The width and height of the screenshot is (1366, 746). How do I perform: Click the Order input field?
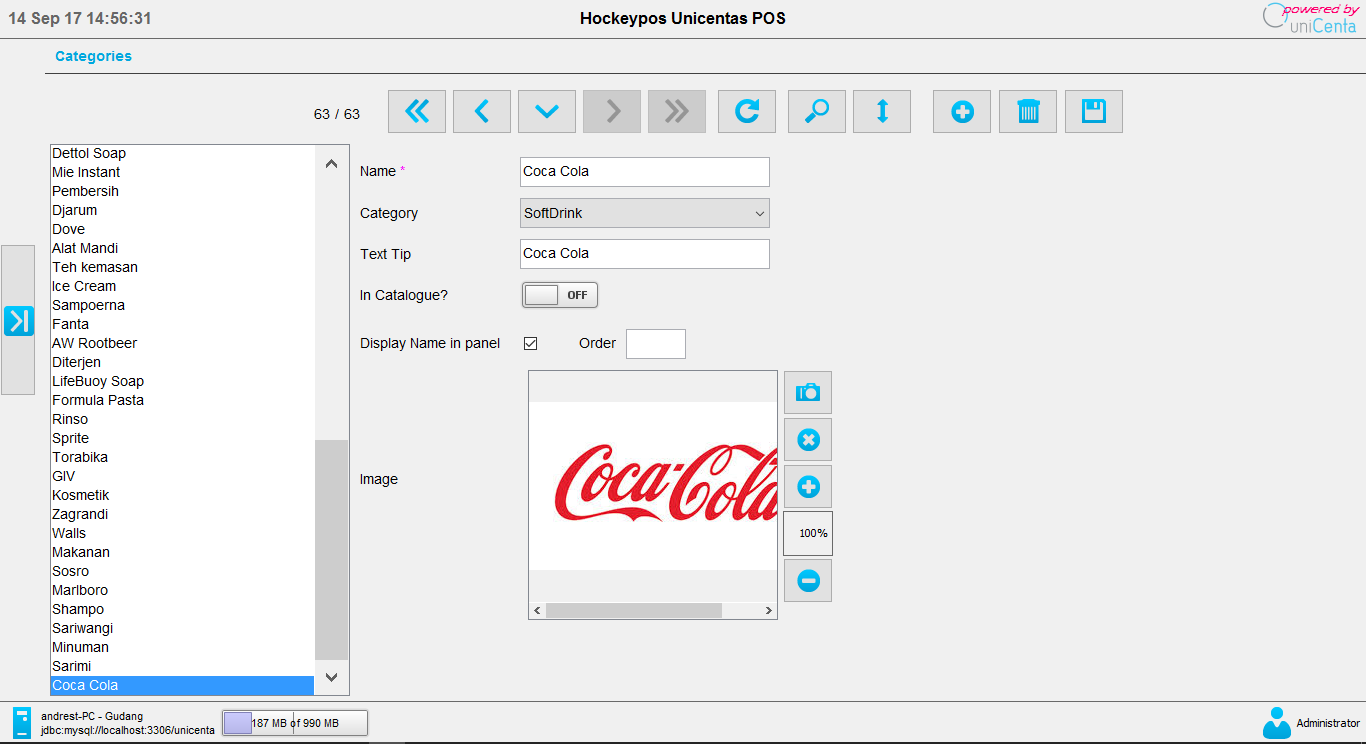point(656,343)
